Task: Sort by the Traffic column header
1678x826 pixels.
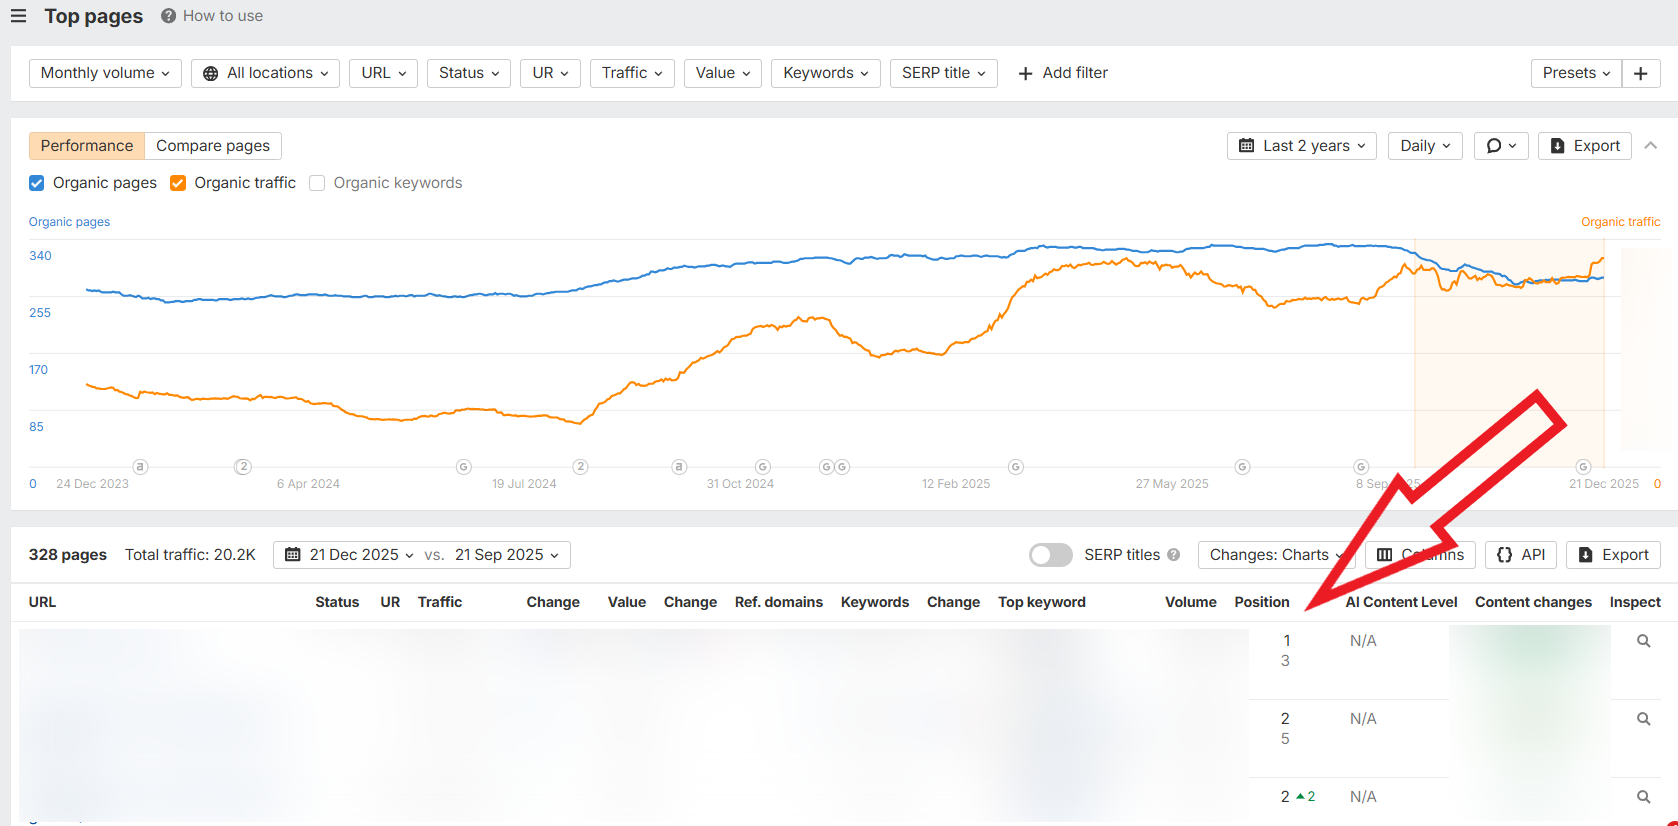Action: click(x=440, y=602)
